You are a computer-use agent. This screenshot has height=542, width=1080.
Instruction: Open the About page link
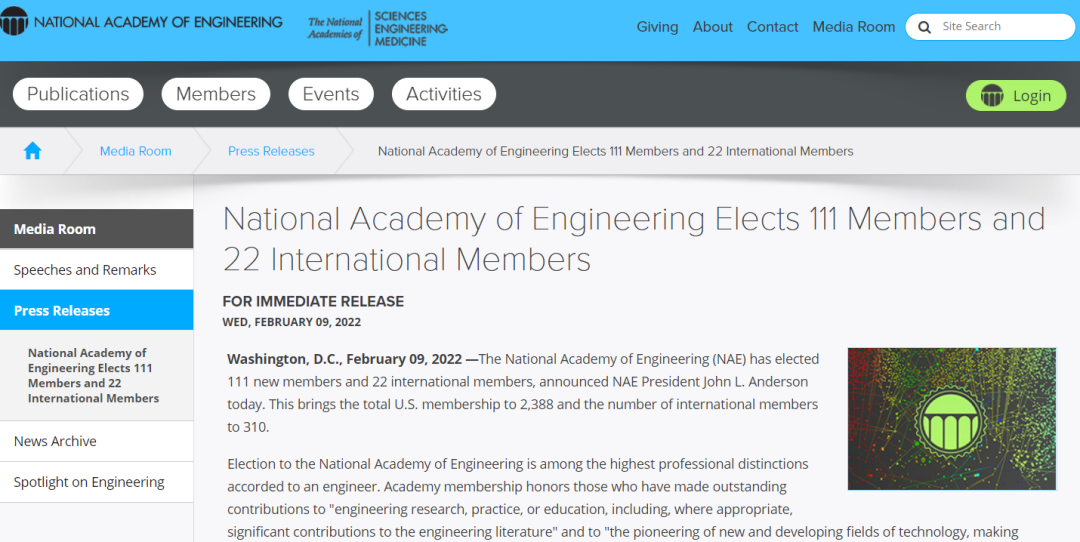coord(712,27)
